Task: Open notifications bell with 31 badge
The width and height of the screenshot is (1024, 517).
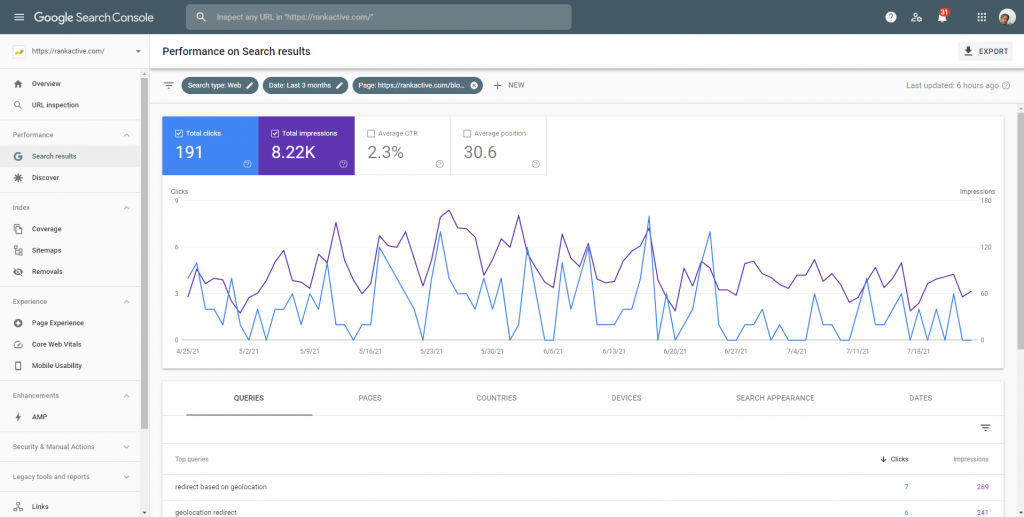Action: (x=942, y=17)
